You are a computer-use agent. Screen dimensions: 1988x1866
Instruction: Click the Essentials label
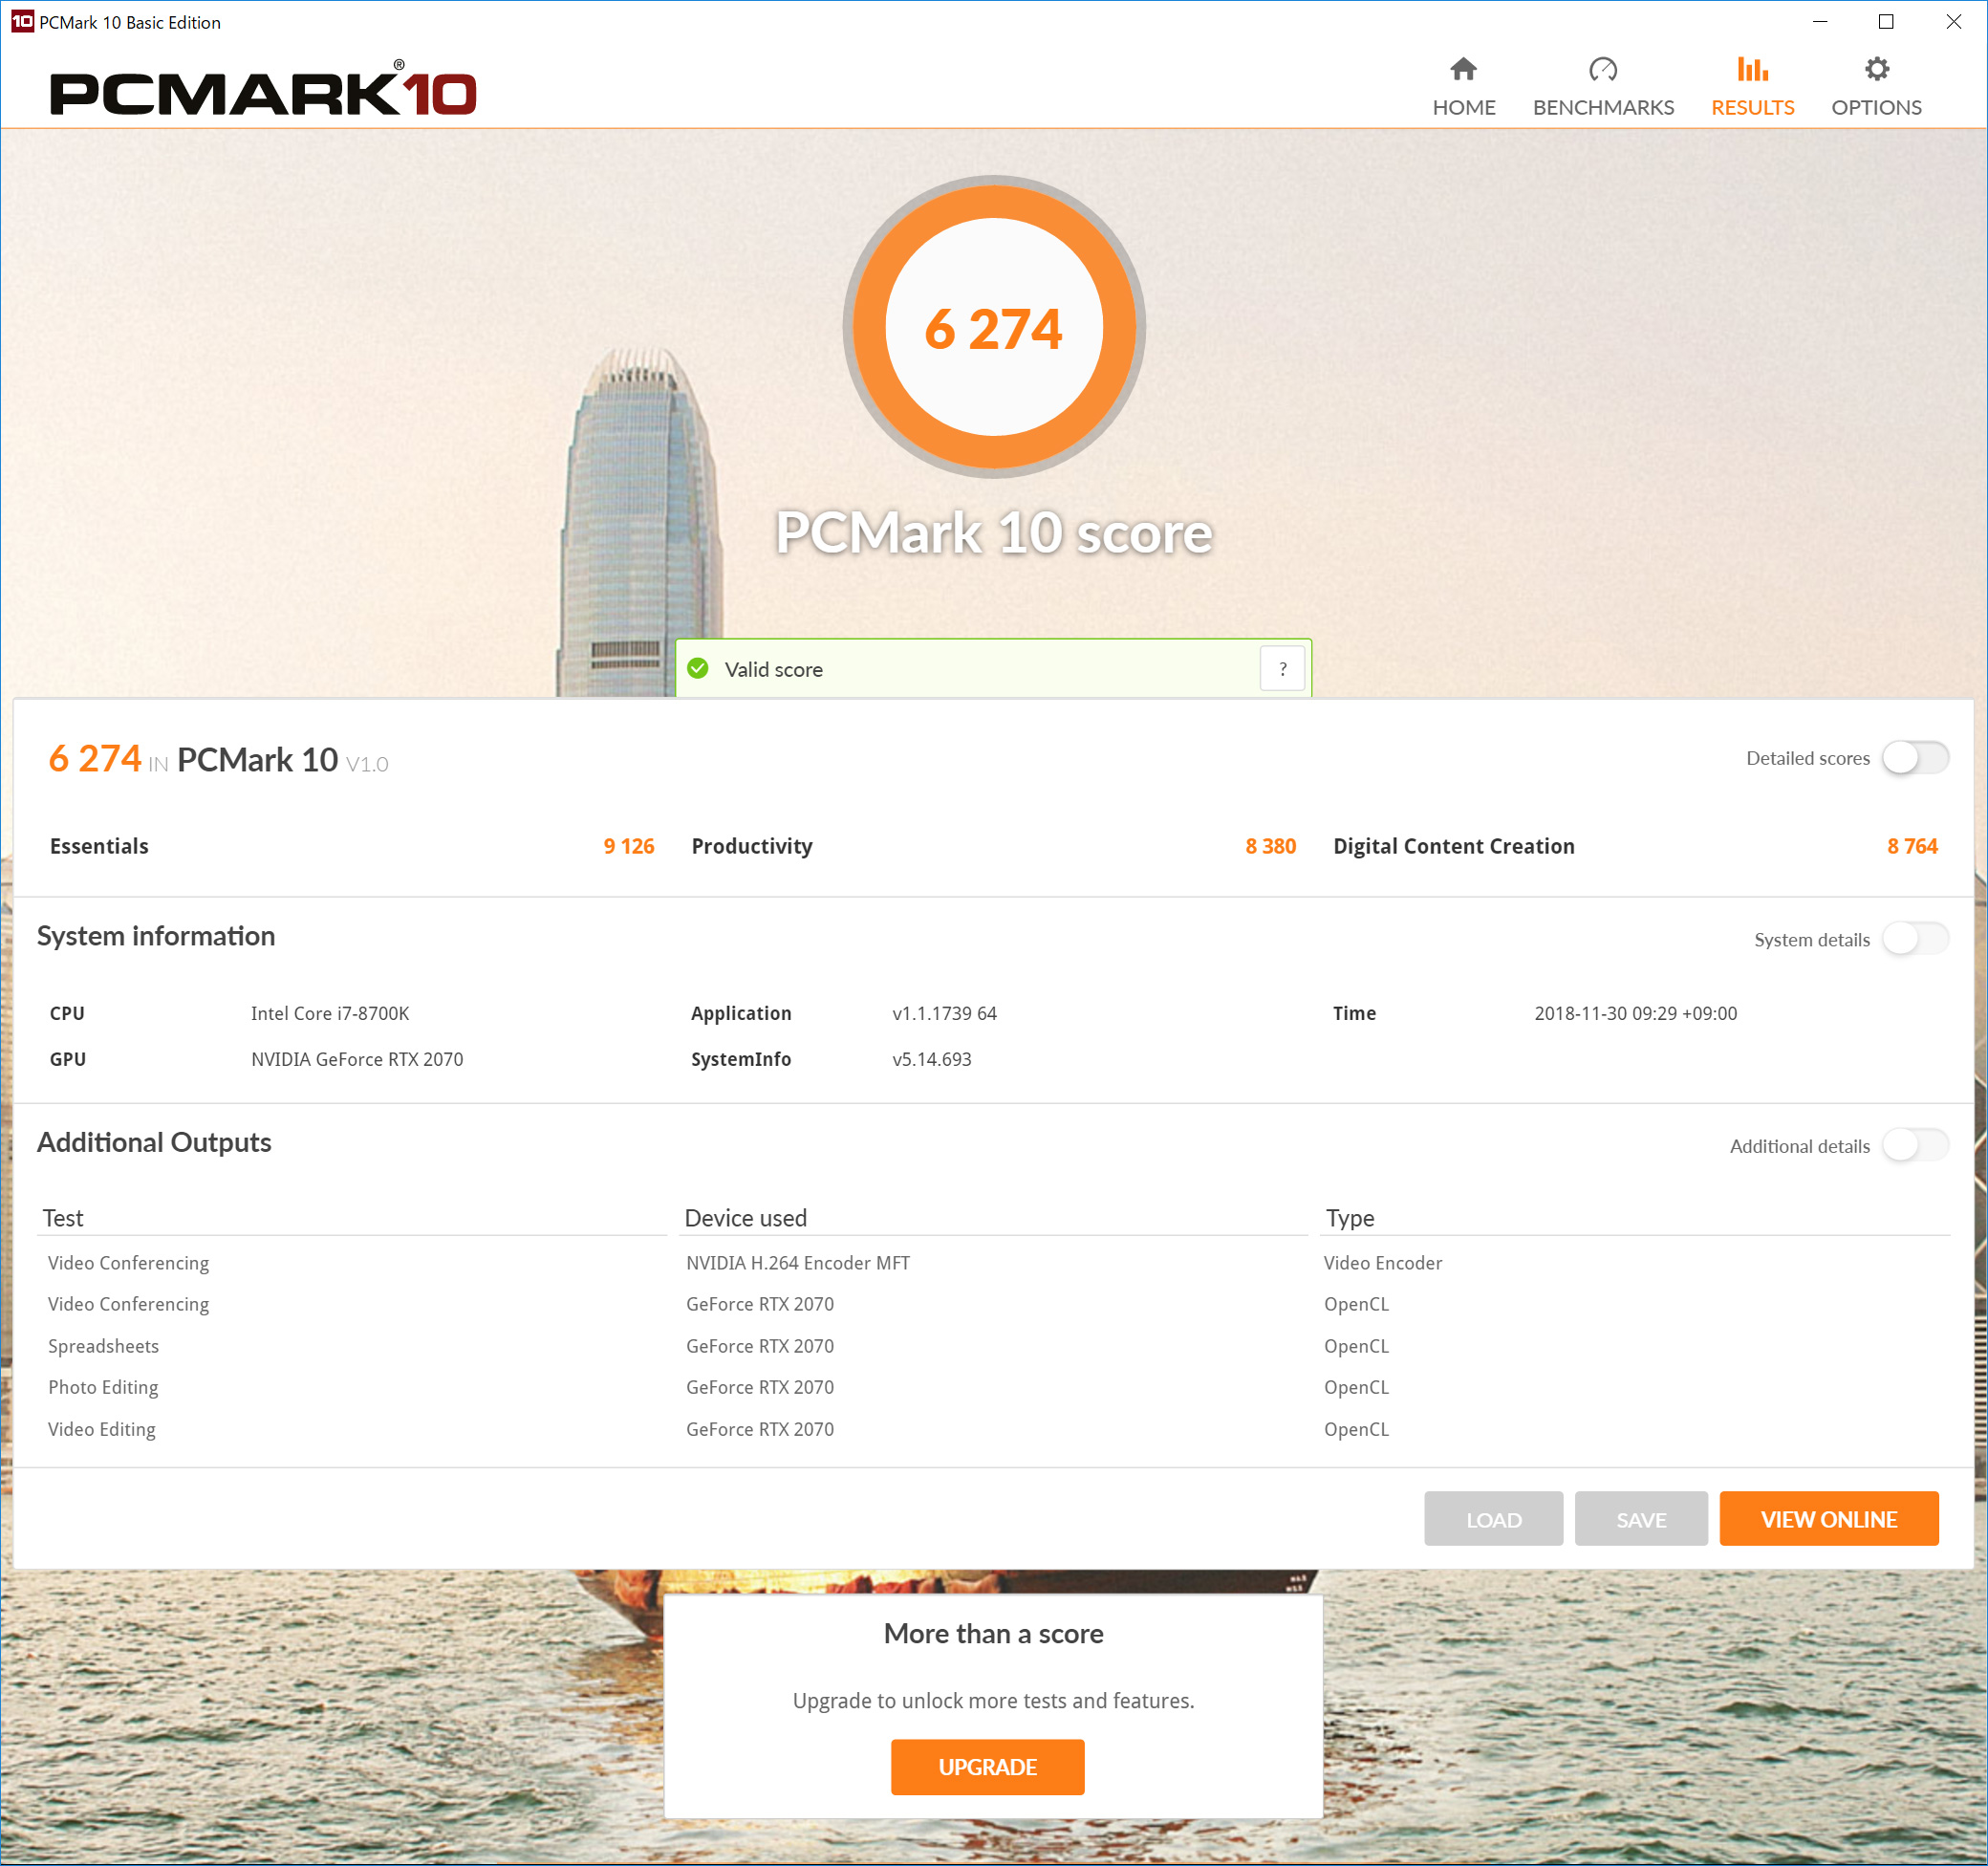99,846
